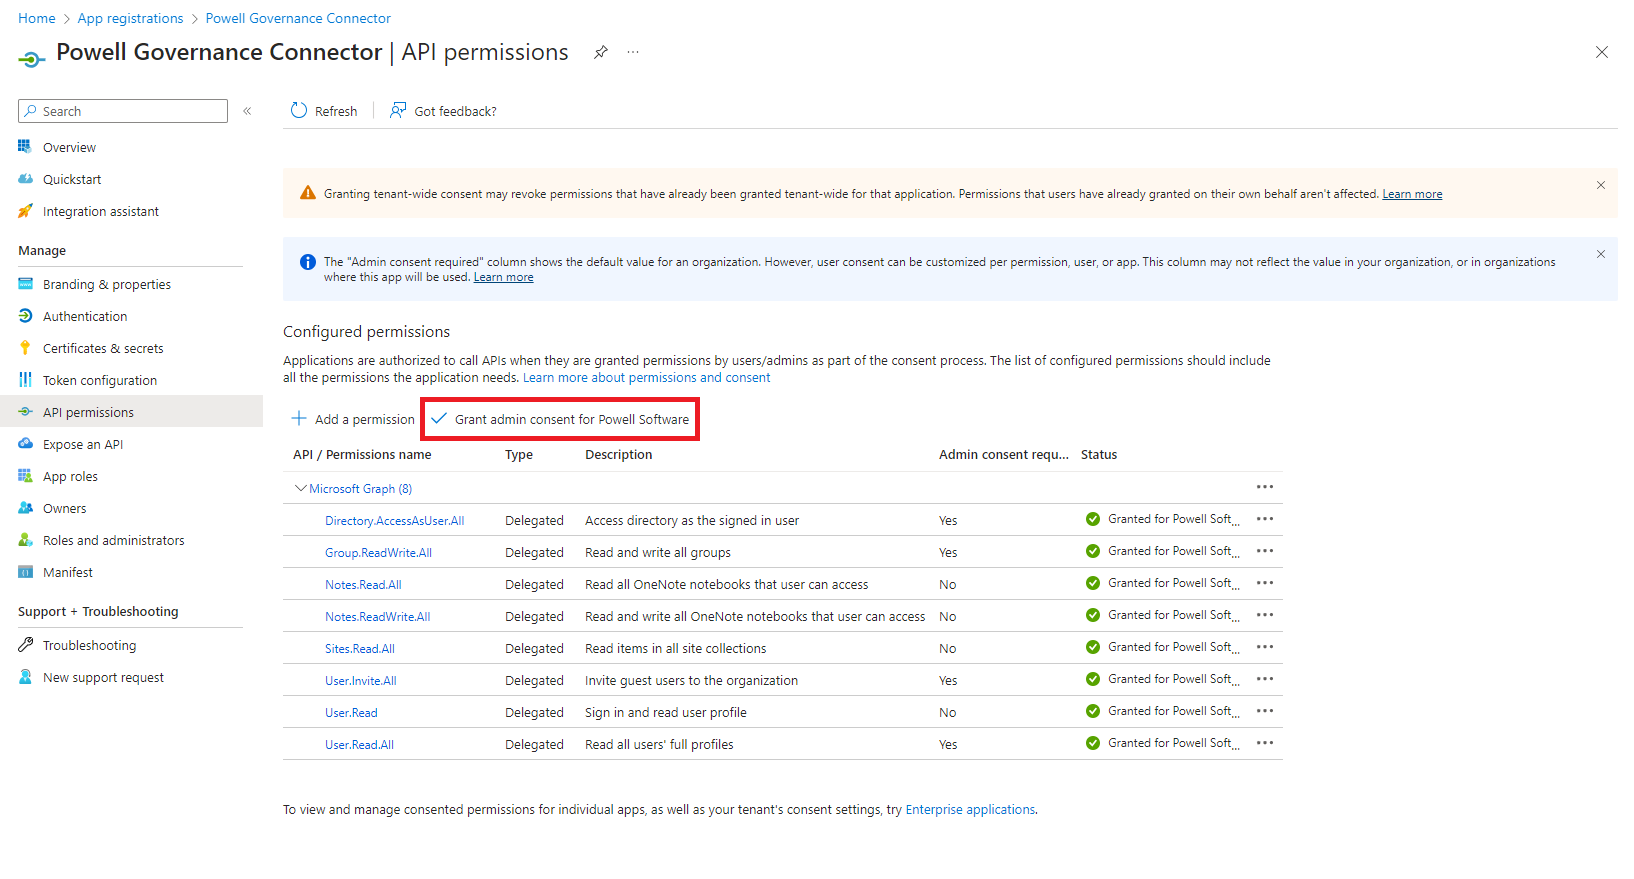Click Powell Governance Connector breadcrumb
The width and height of the screenshot is (1634, 879).
click(298, 18)
